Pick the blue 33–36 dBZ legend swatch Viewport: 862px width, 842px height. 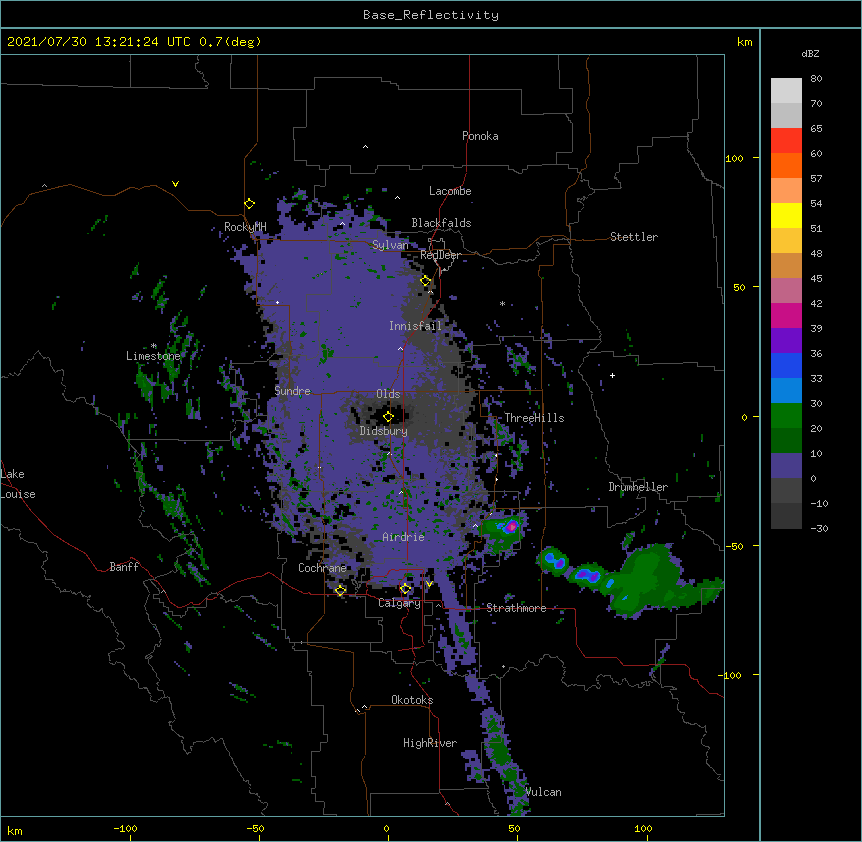click(786, 365)
